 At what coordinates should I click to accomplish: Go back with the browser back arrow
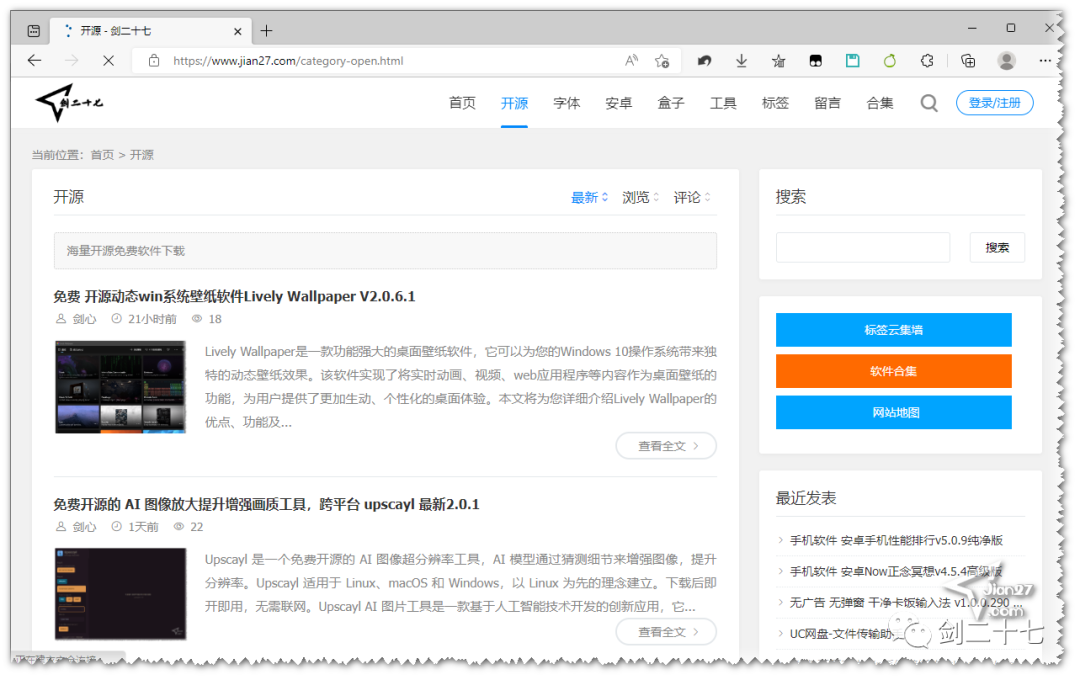pyautogui.click(x=34, y=61)
